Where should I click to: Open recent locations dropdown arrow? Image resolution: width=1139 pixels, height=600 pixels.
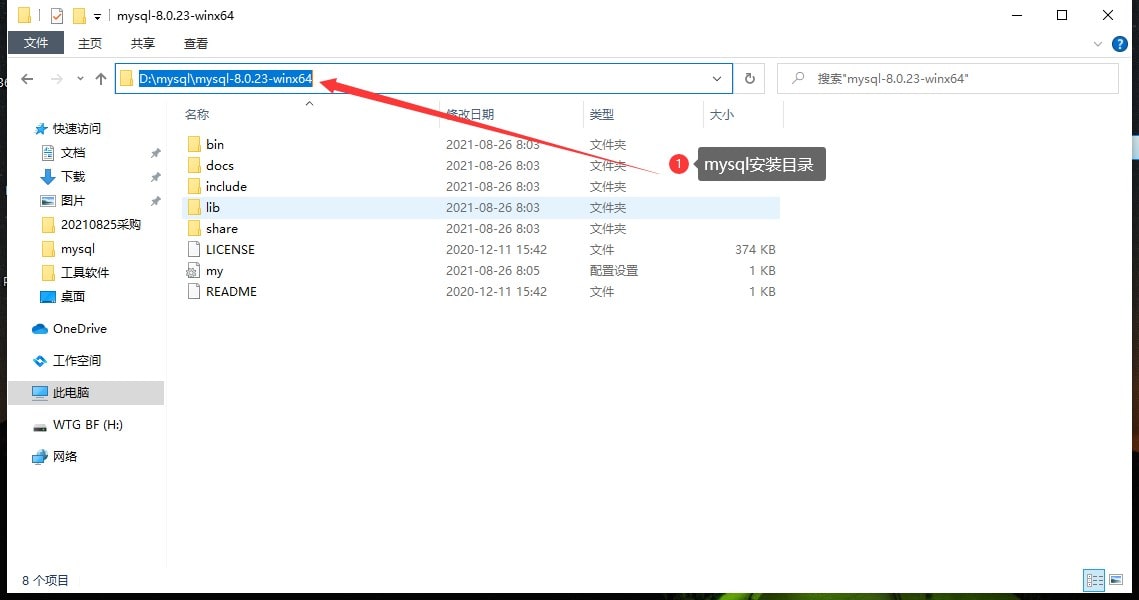click(80, 78)
